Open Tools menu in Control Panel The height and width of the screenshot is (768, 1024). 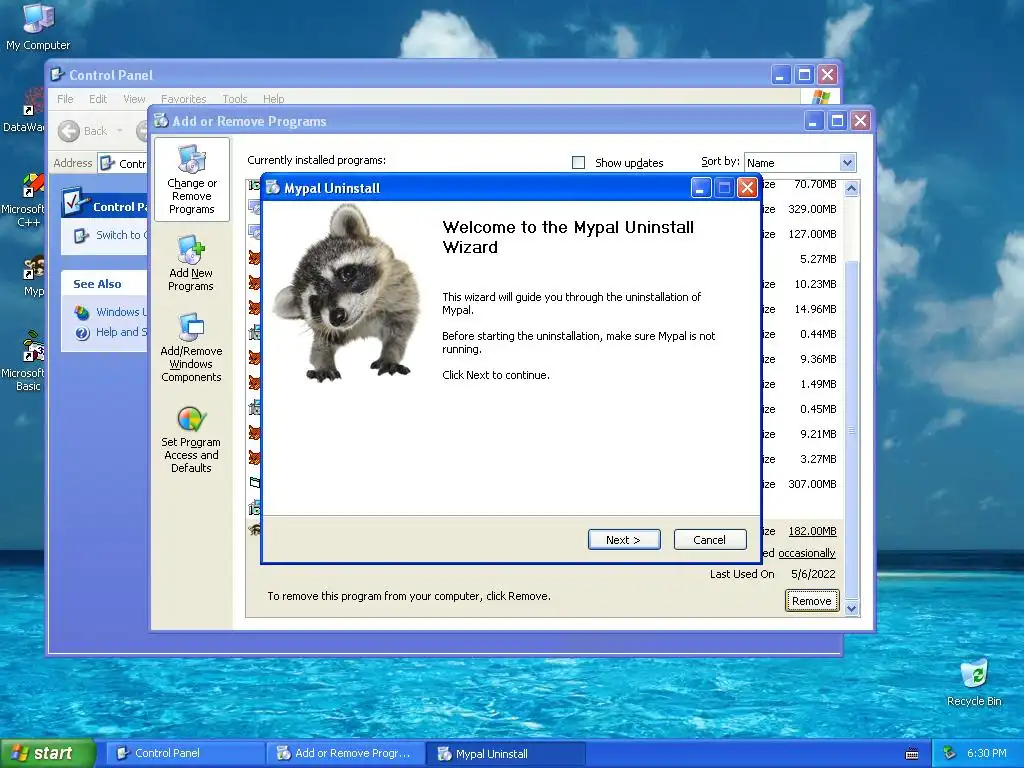click(x=234, y=99)
